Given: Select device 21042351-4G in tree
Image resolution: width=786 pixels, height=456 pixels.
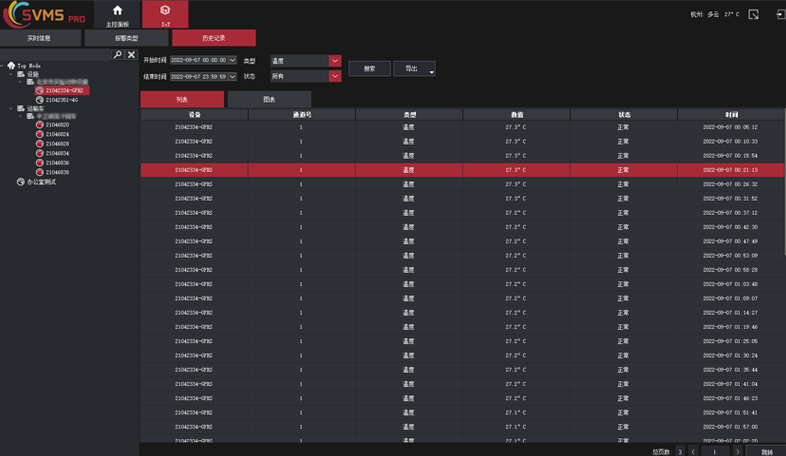Looking at the screenshot, I should pyautogui.click(x=62, y=100).
